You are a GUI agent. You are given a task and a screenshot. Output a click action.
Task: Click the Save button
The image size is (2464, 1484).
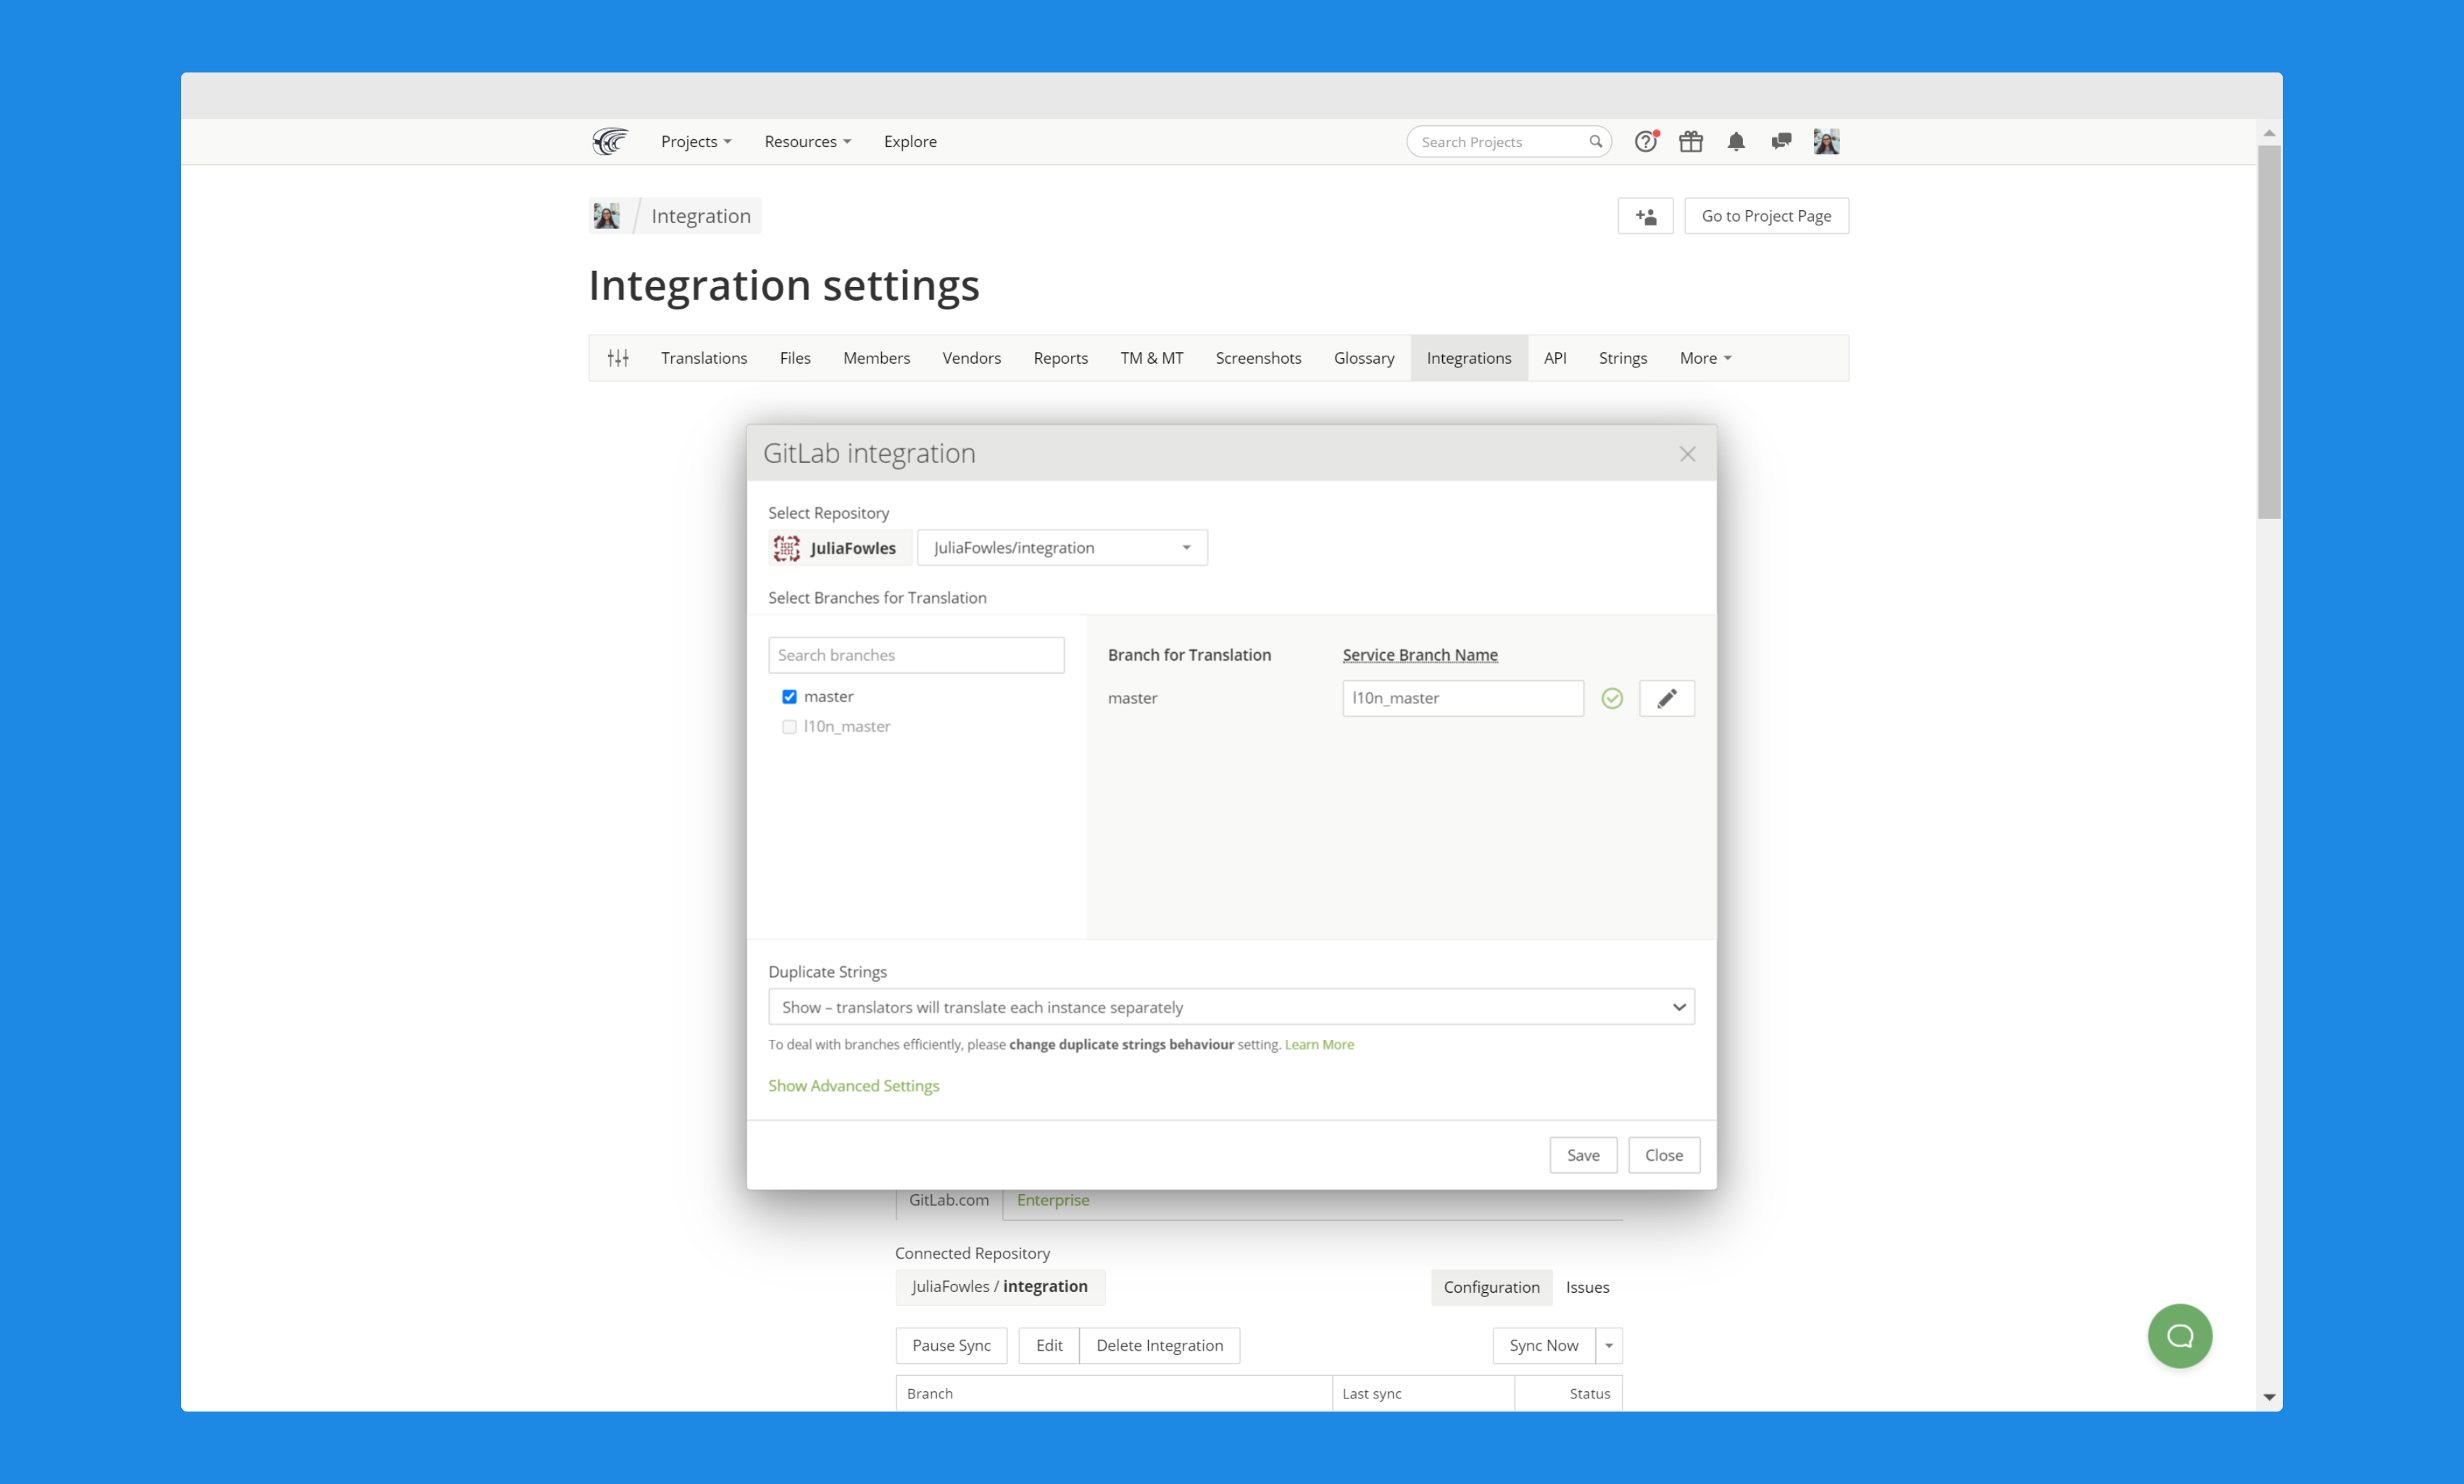tap(1582, 1155)
